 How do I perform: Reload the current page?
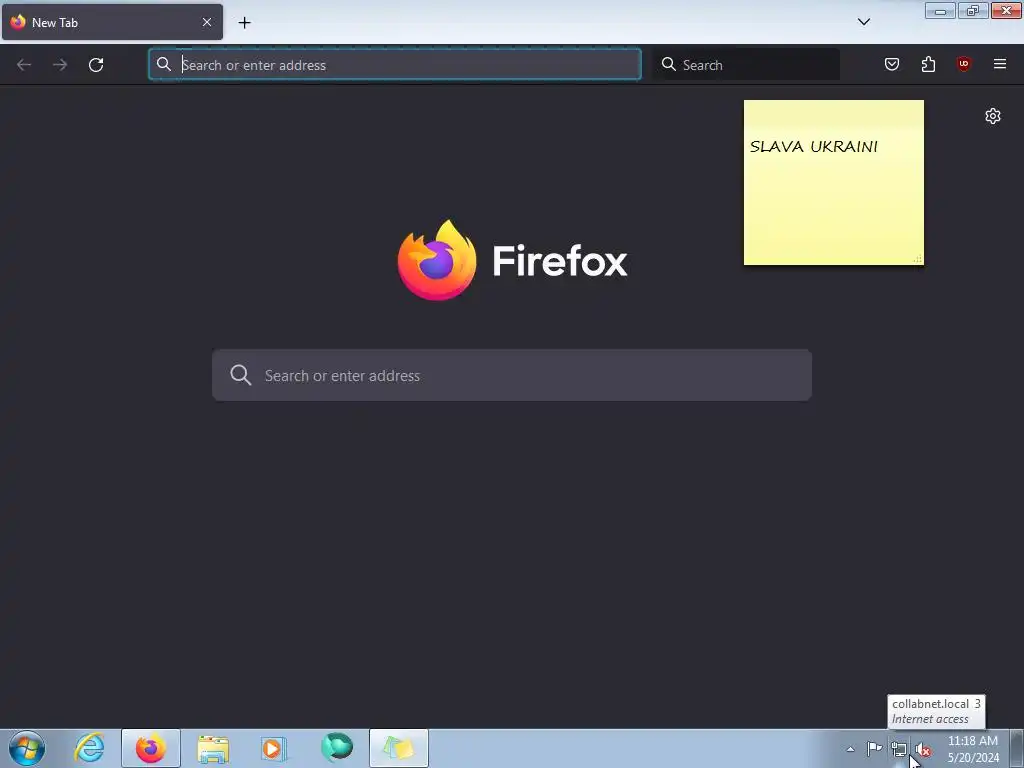click(x=96, y=65)
